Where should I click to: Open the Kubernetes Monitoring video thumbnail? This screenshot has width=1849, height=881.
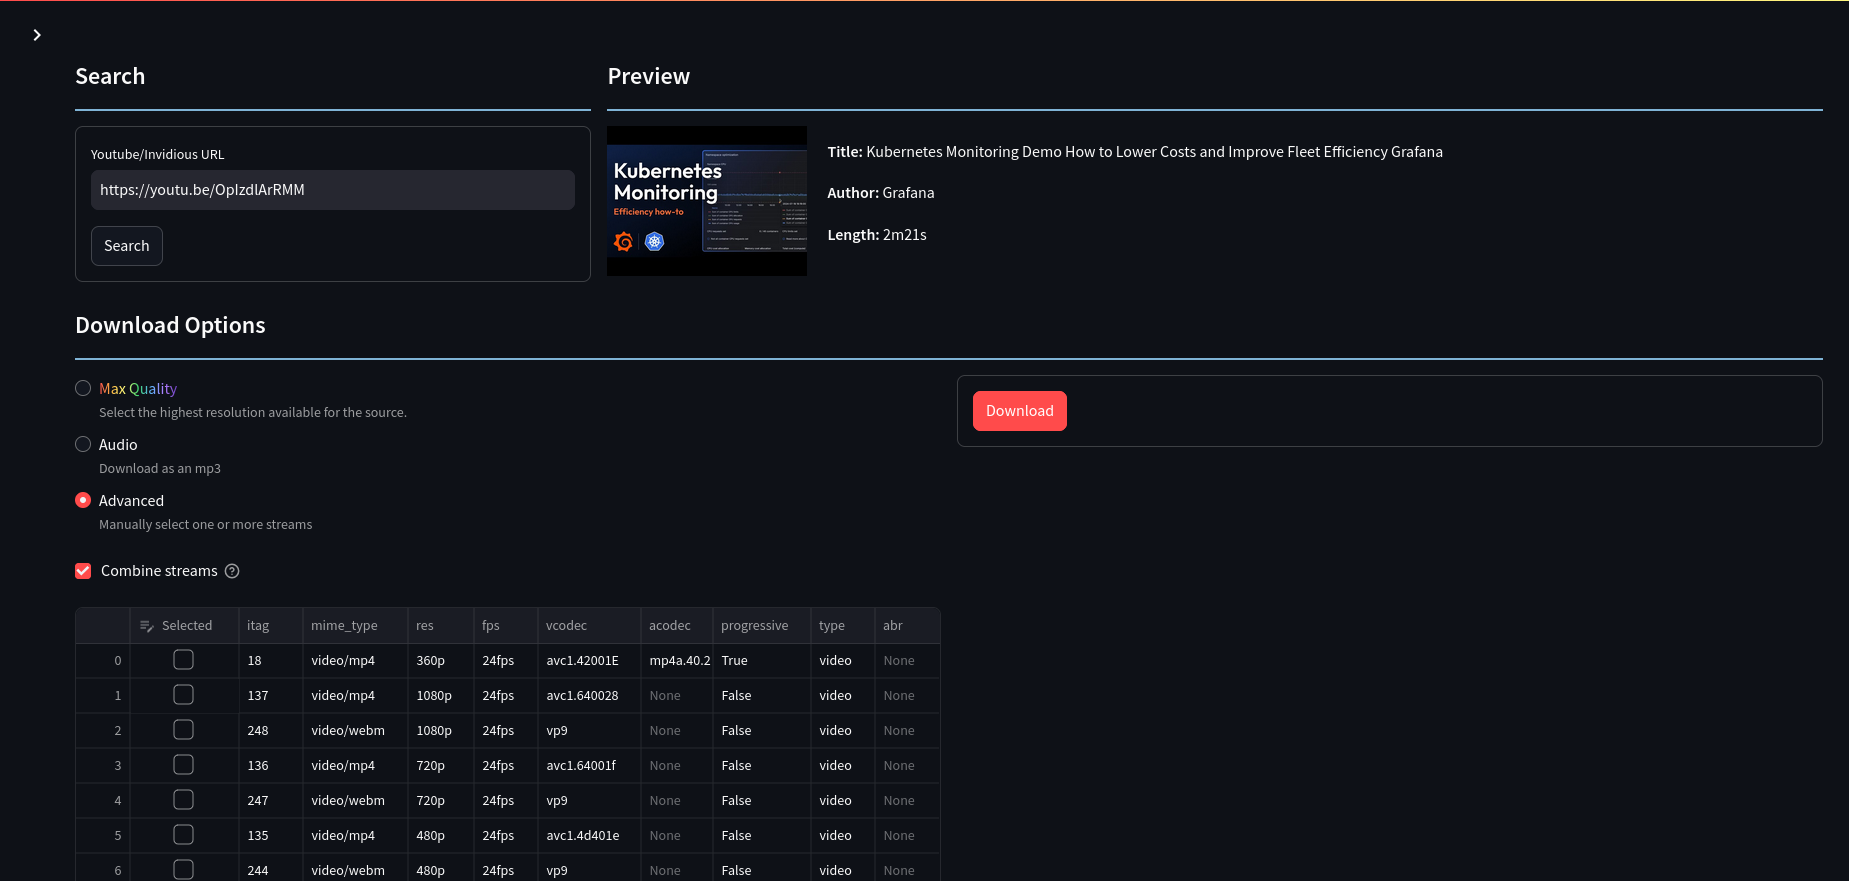(x=706, y=201)
